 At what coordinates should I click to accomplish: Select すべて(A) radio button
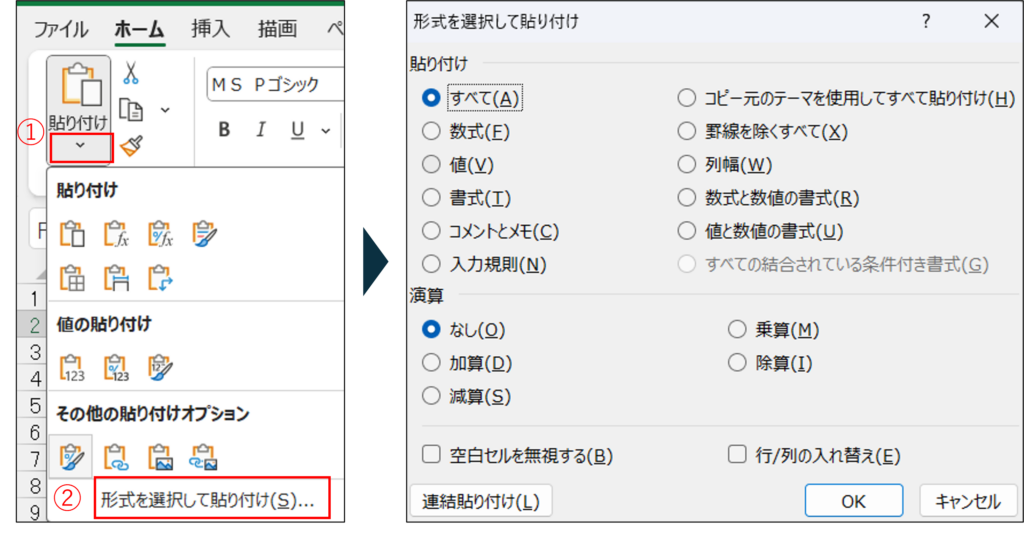[431, 98]
